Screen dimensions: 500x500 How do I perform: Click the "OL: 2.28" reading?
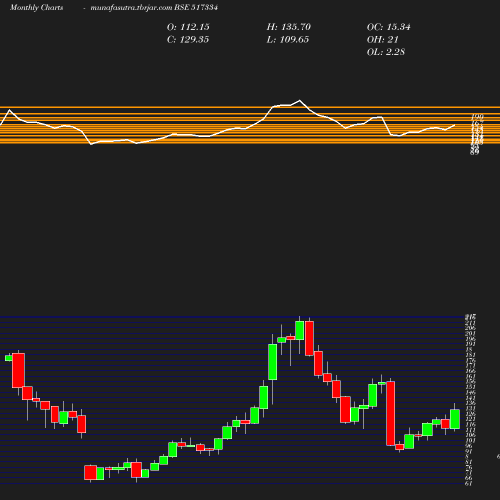click(x=386, y=52)
